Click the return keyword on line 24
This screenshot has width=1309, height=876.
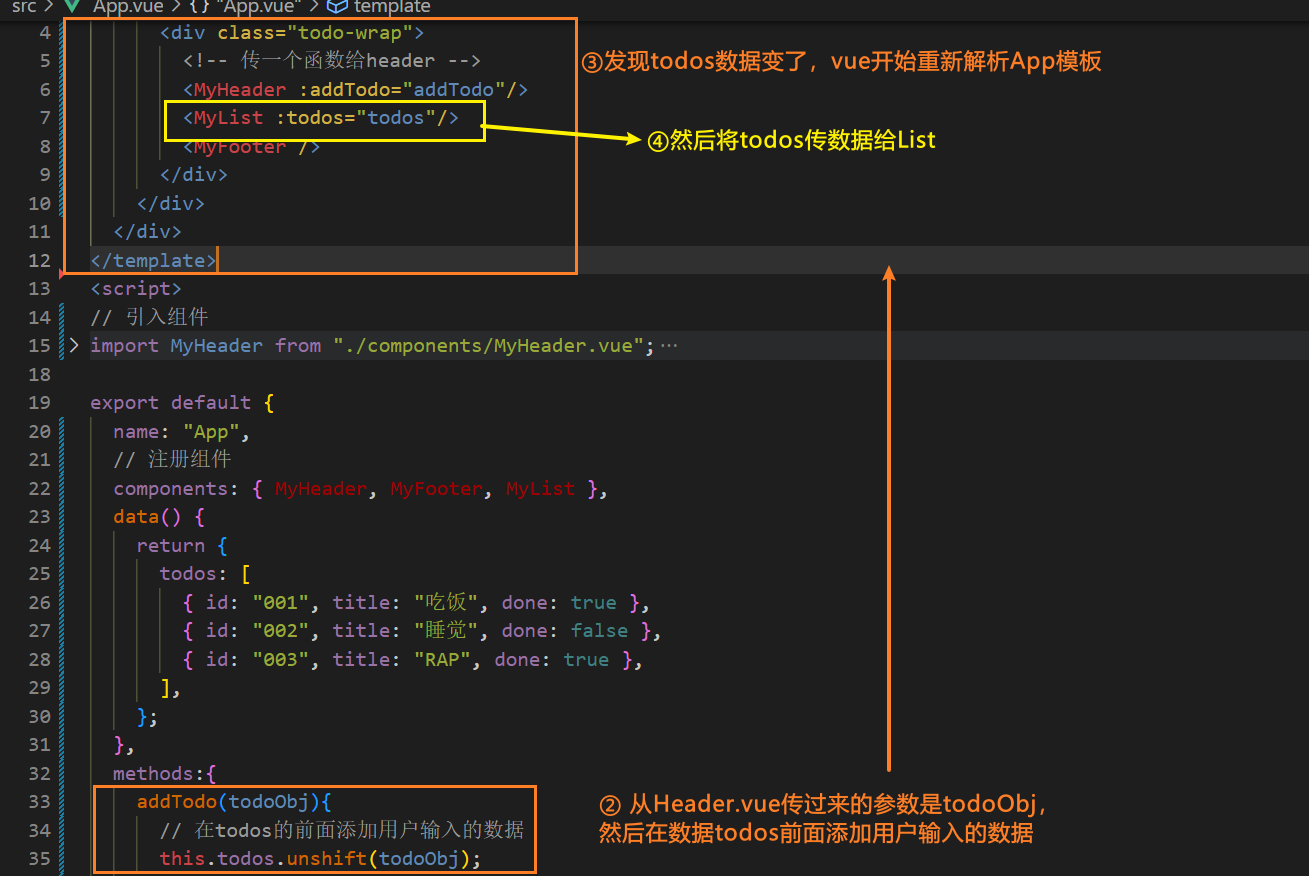[x=171, y=546]
